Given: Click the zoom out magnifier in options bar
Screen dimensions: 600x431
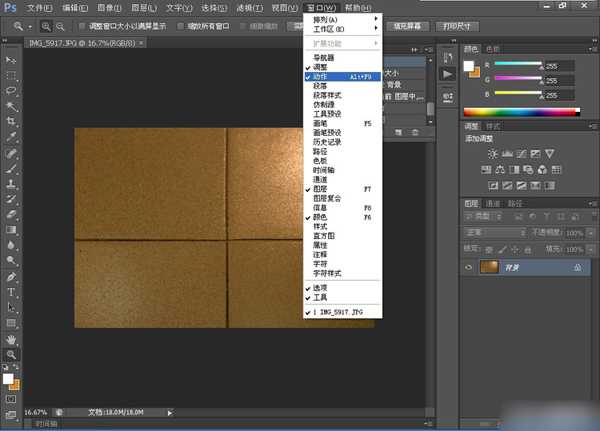Looking at the screenshot, I should coord(61,25).
